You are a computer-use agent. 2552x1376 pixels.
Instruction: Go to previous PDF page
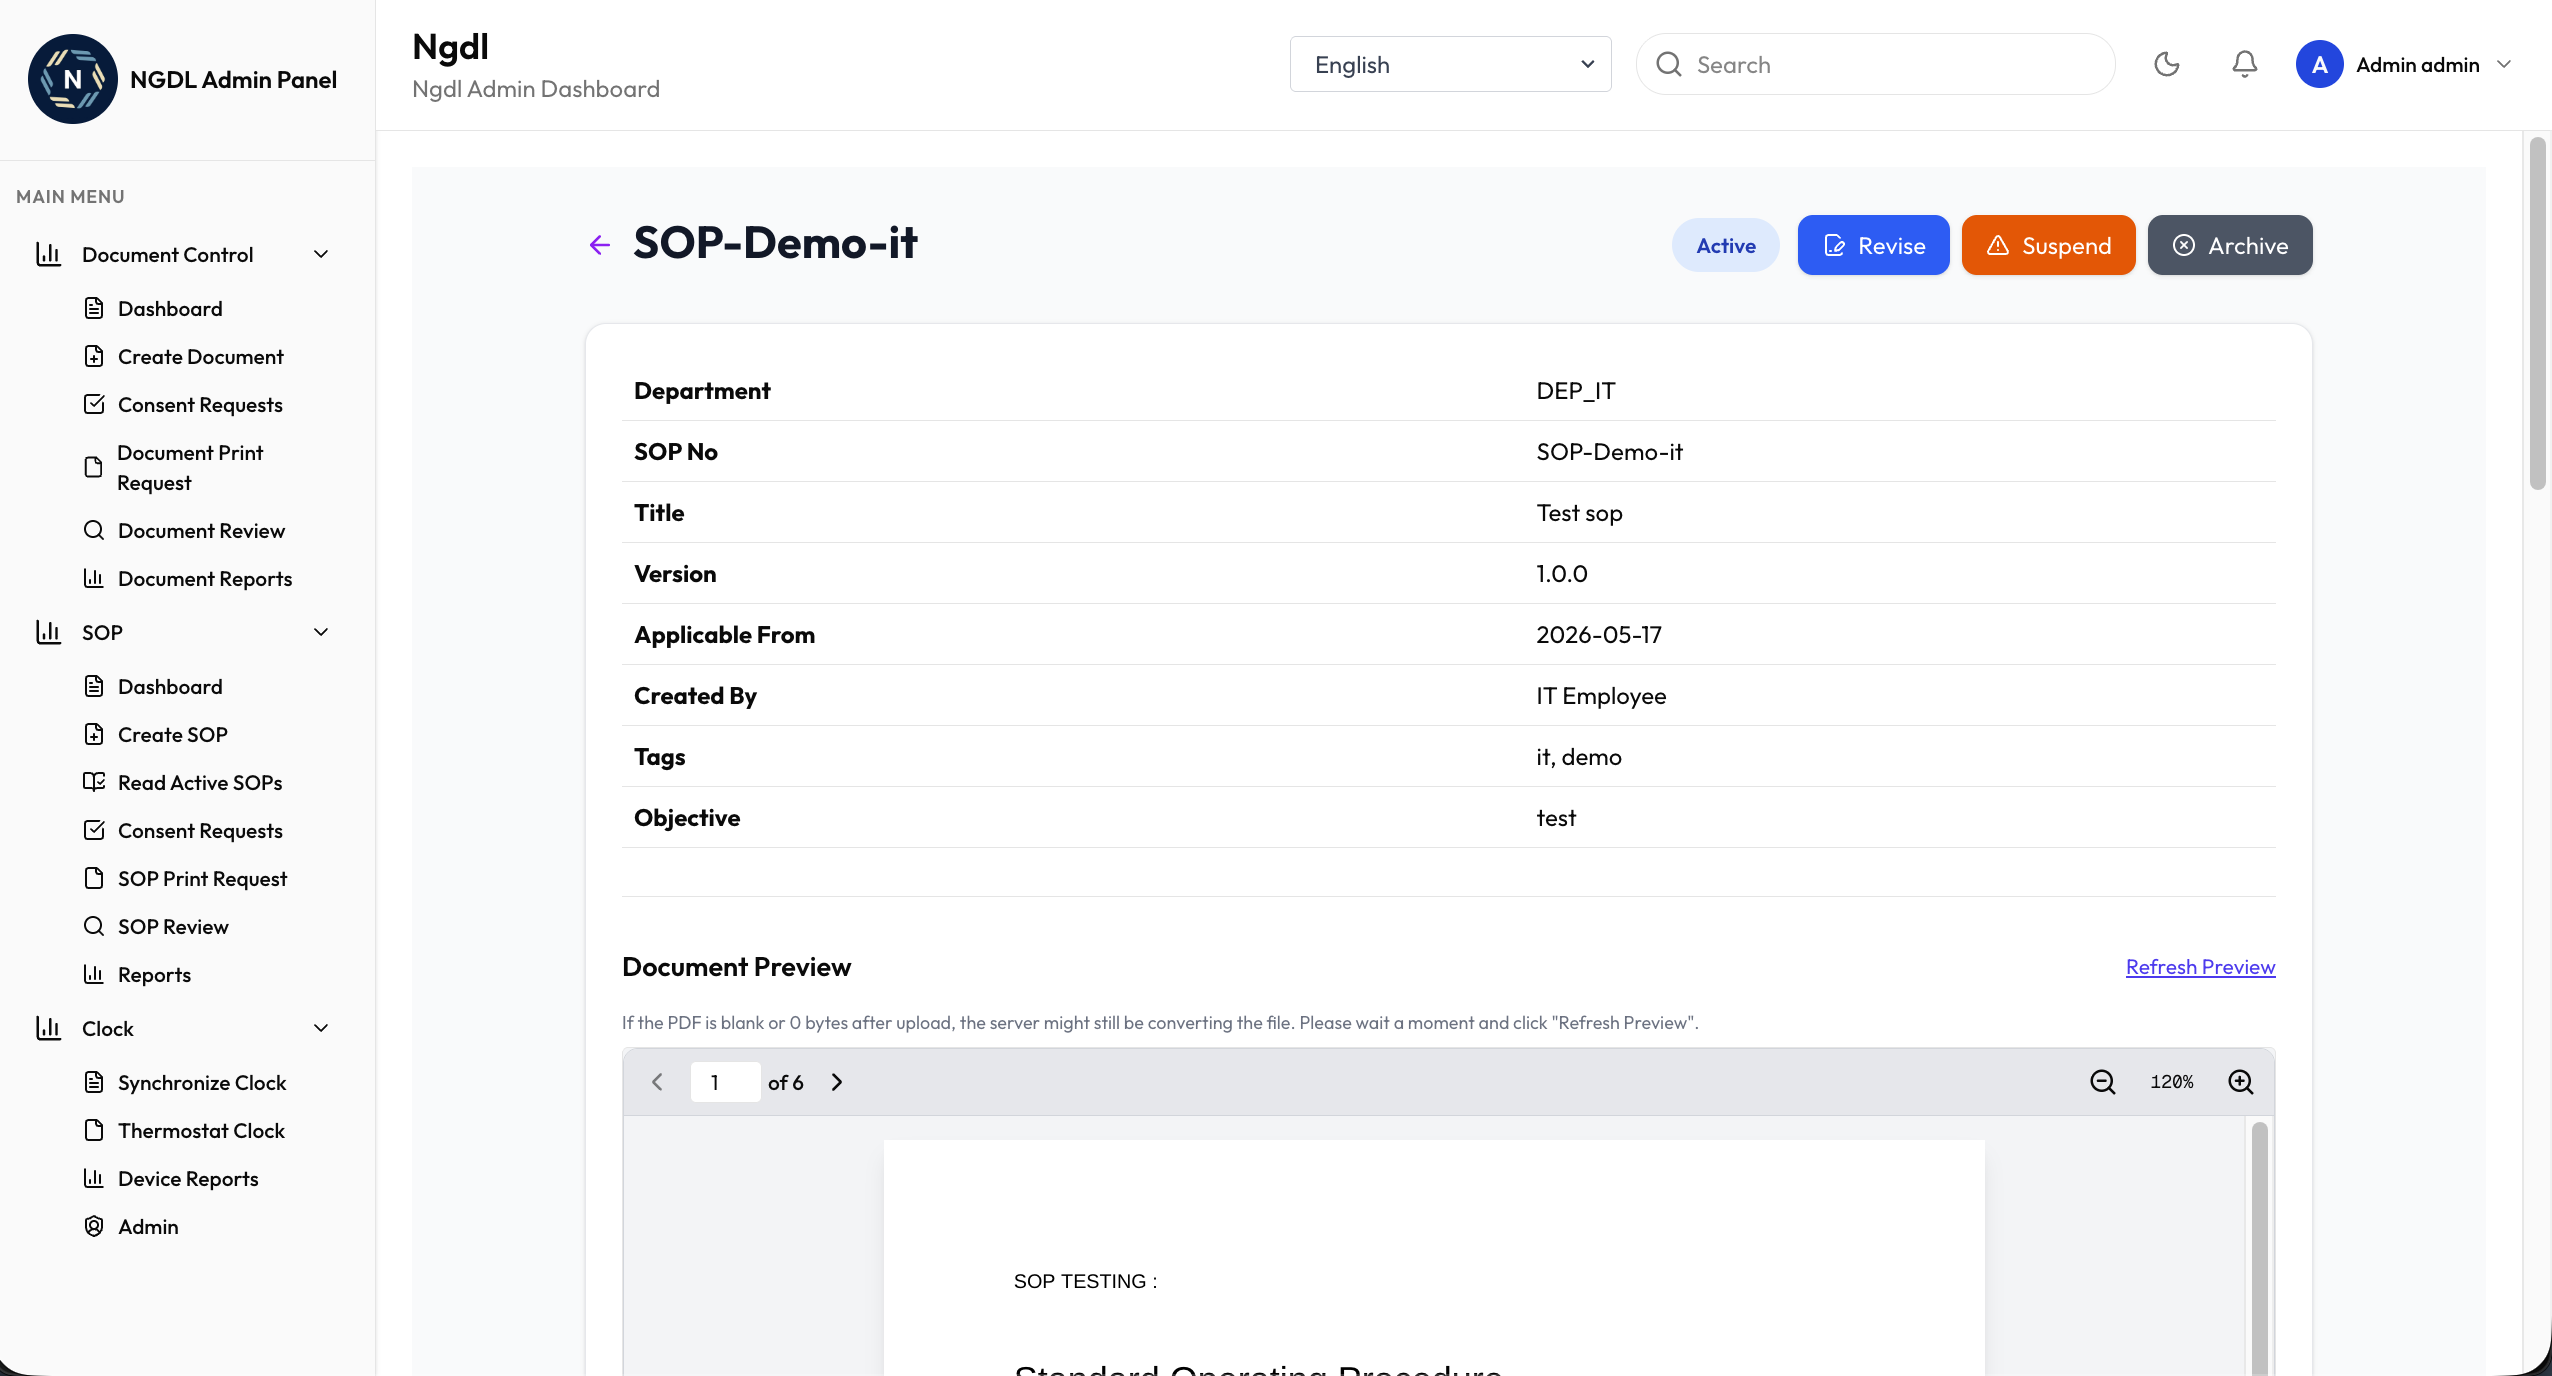tap(657, 1082)
